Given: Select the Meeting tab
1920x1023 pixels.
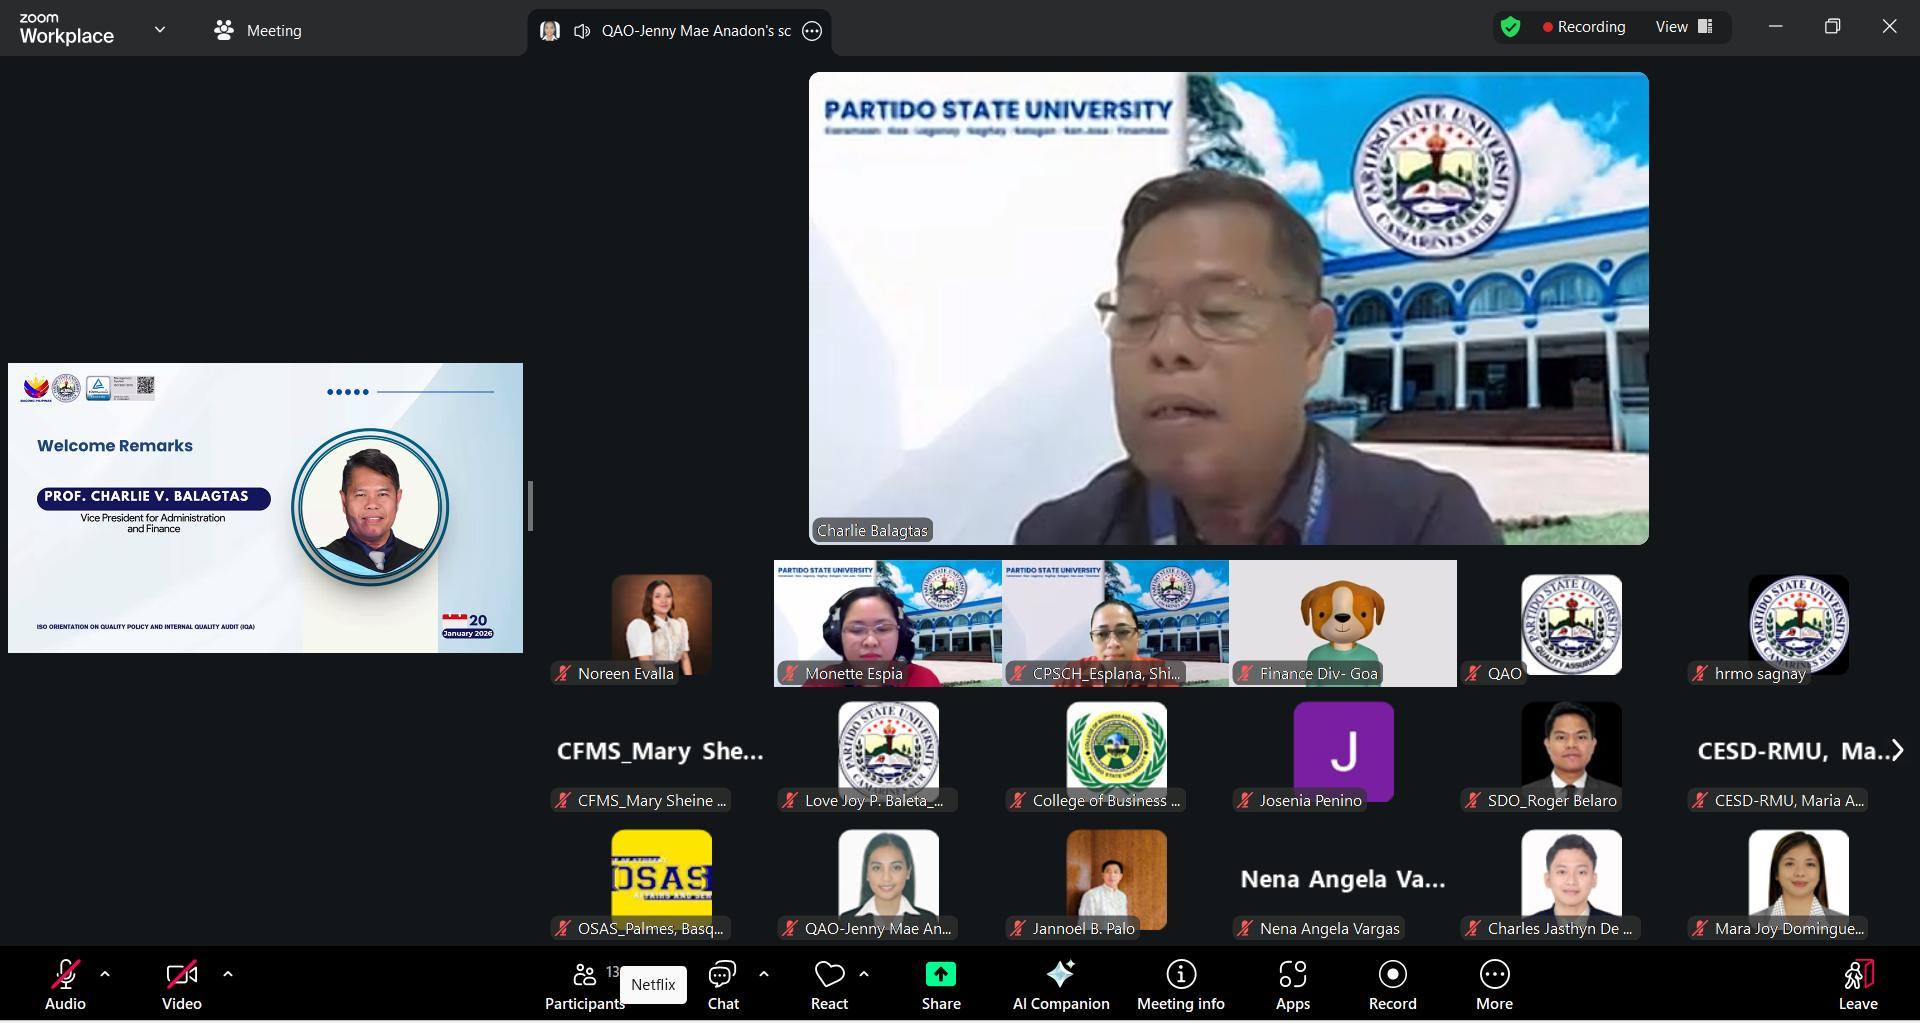Looking at the screenshot, I should 258,30.
